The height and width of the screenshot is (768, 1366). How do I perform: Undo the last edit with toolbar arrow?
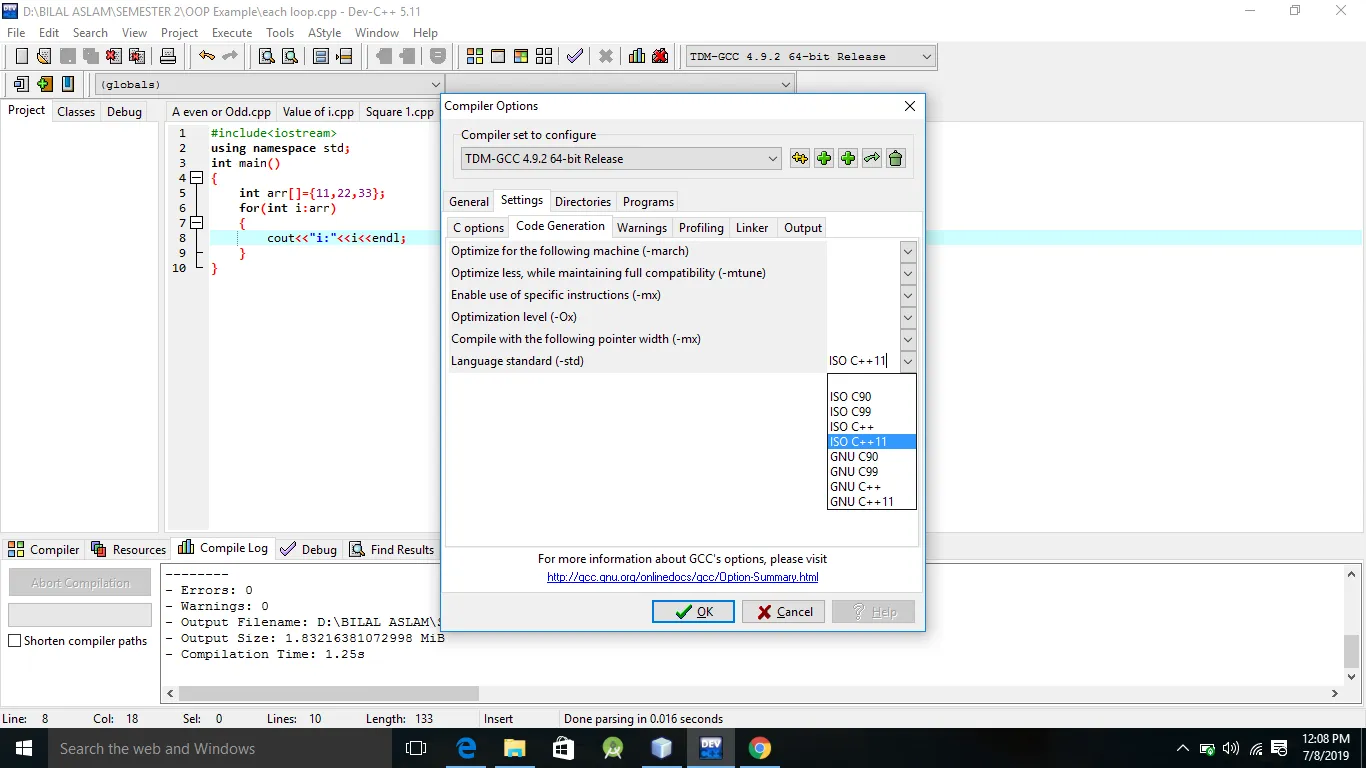click(x=207, y=57)
